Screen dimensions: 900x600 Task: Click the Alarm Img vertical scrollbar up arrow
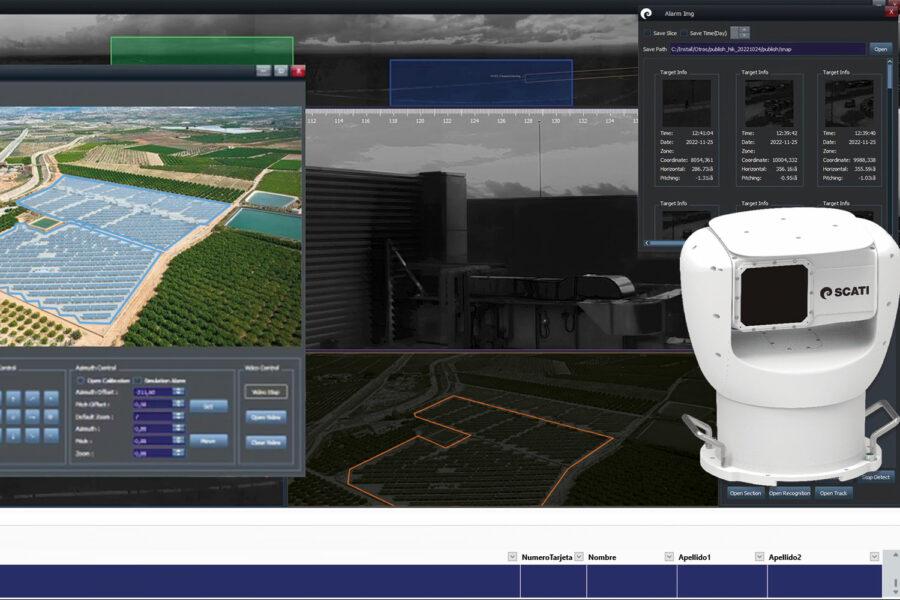890,62
